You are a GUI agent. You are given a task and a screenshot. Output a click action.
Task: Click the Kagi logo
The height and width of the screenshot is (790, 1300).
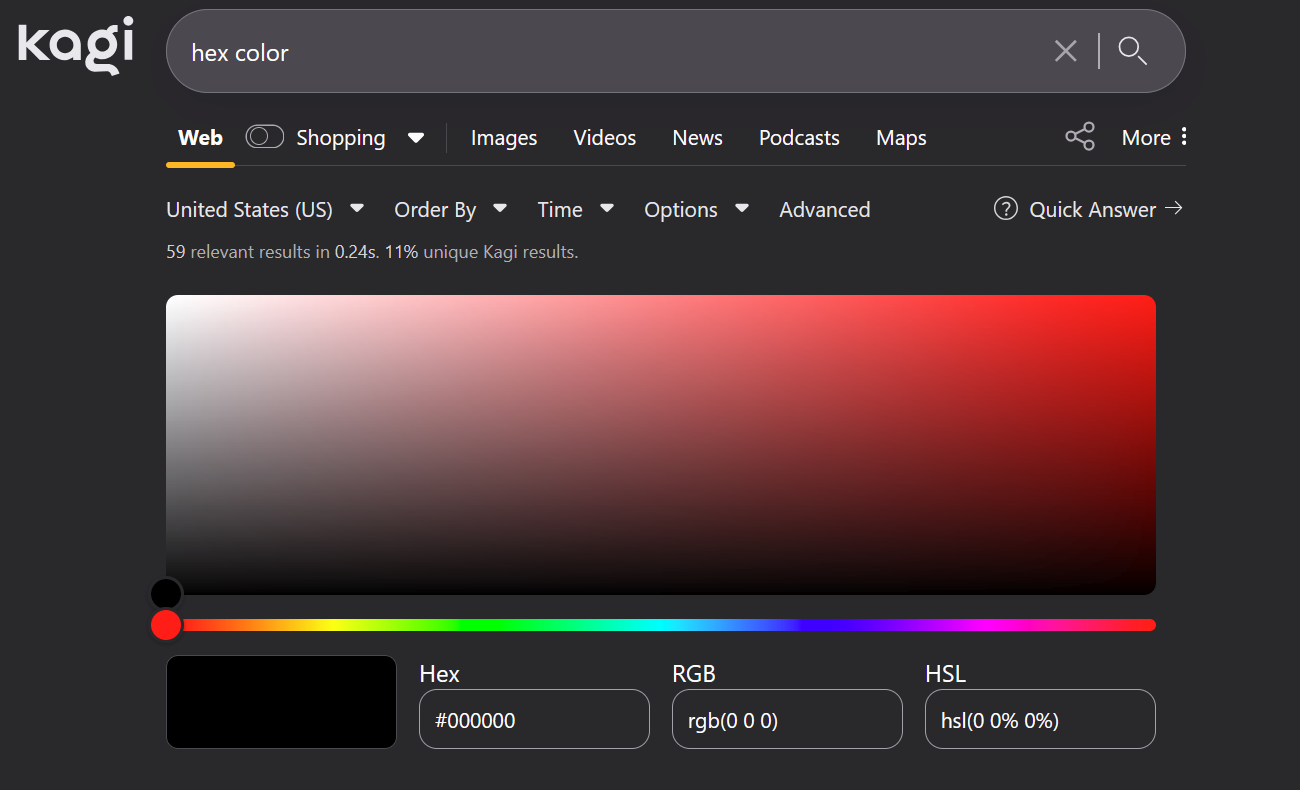click(76, 47)
